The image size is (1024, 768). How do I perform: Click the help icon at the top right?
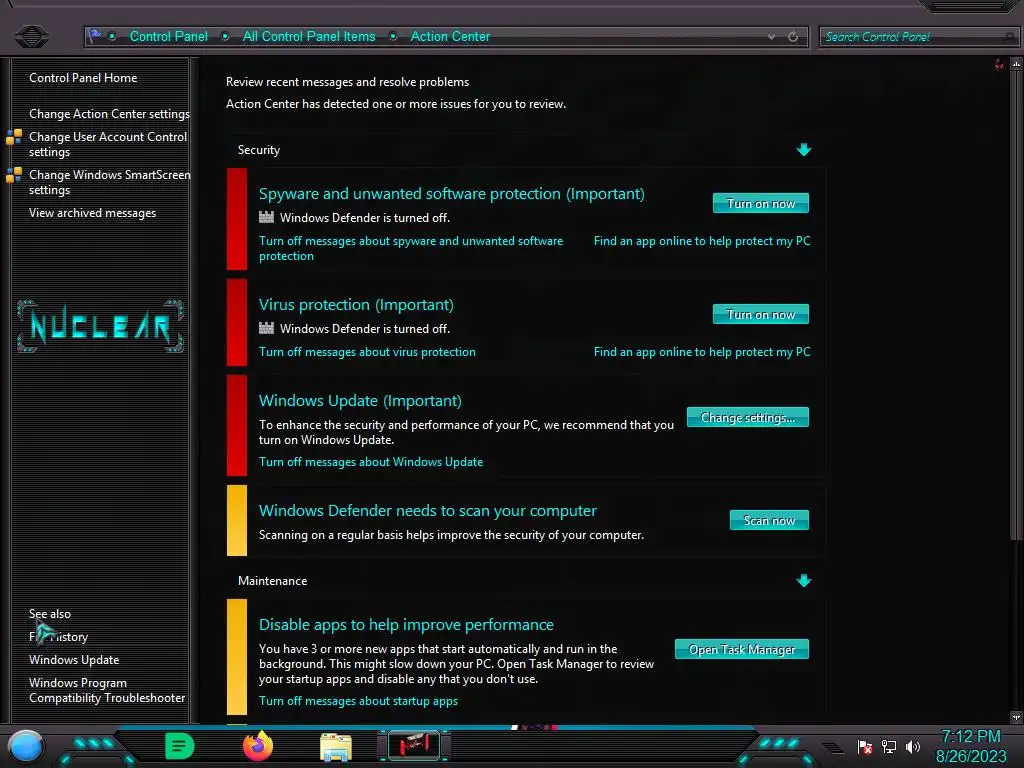[x=999, y=64]
